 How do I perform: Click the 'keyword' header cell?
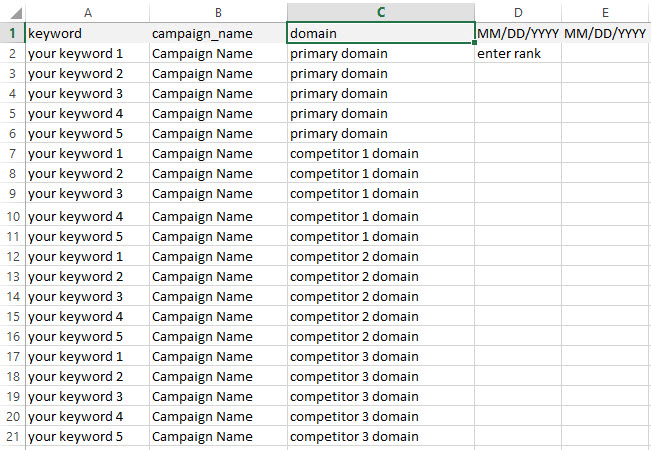pyautogui.click(x=87, y=34)
